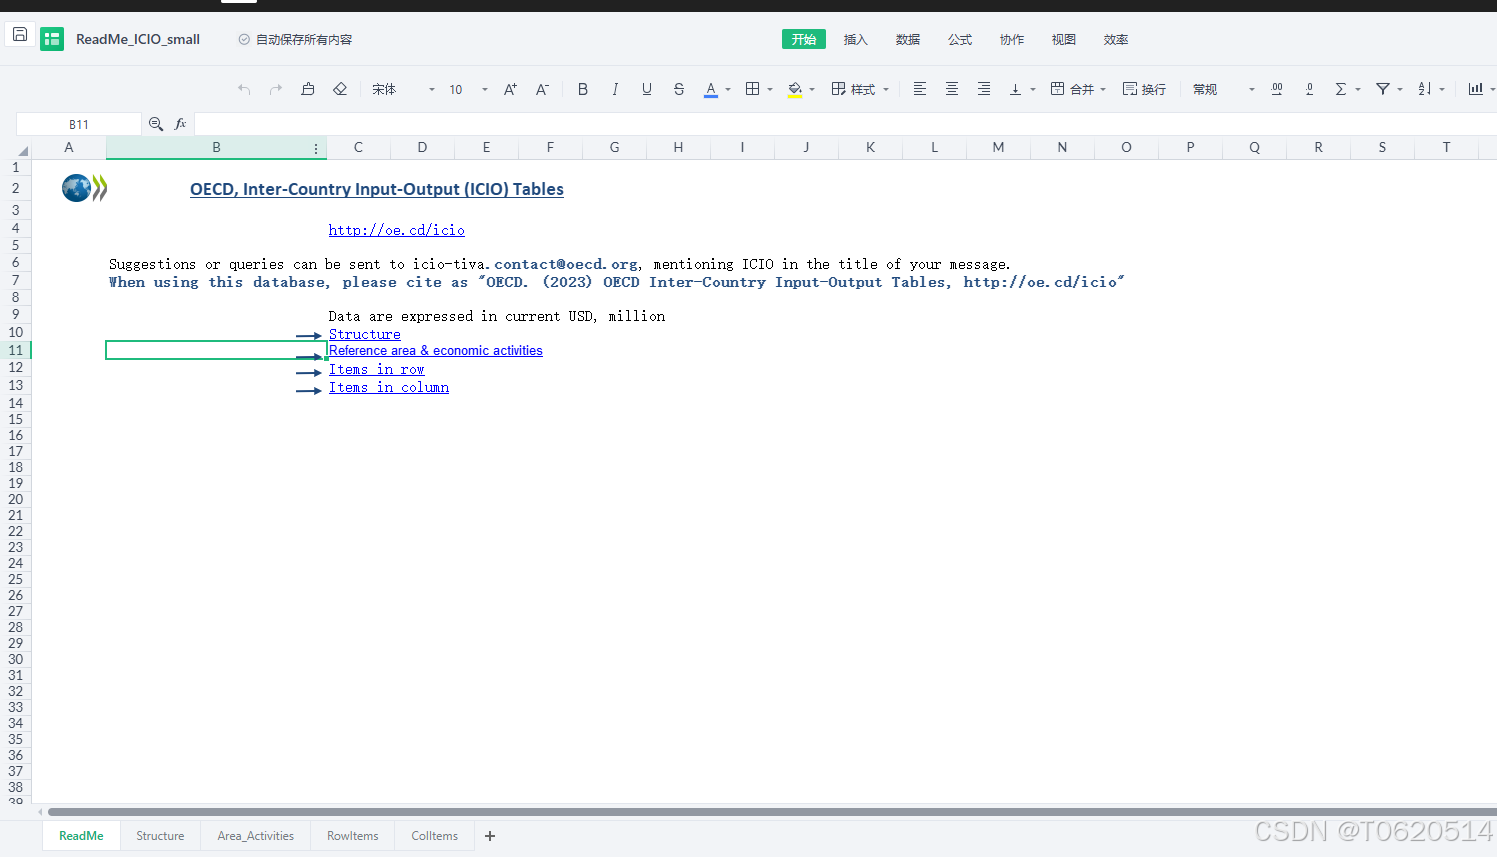Open the Items in row link
1497x857 pixels.
click(x=377, y=369)
